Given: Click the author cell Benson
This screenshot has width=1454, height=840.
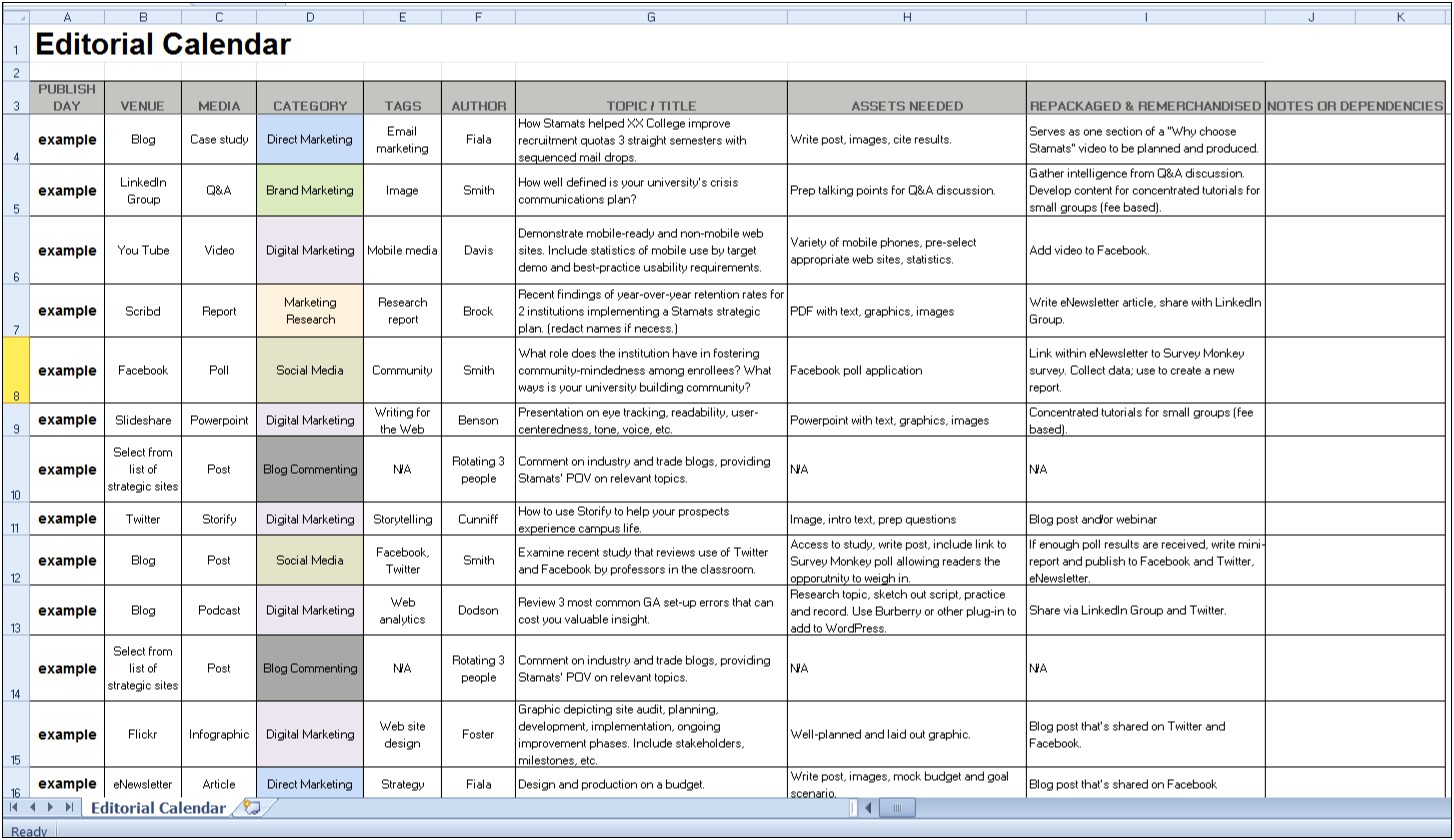Looking at the screenshot, I should 478,420.
